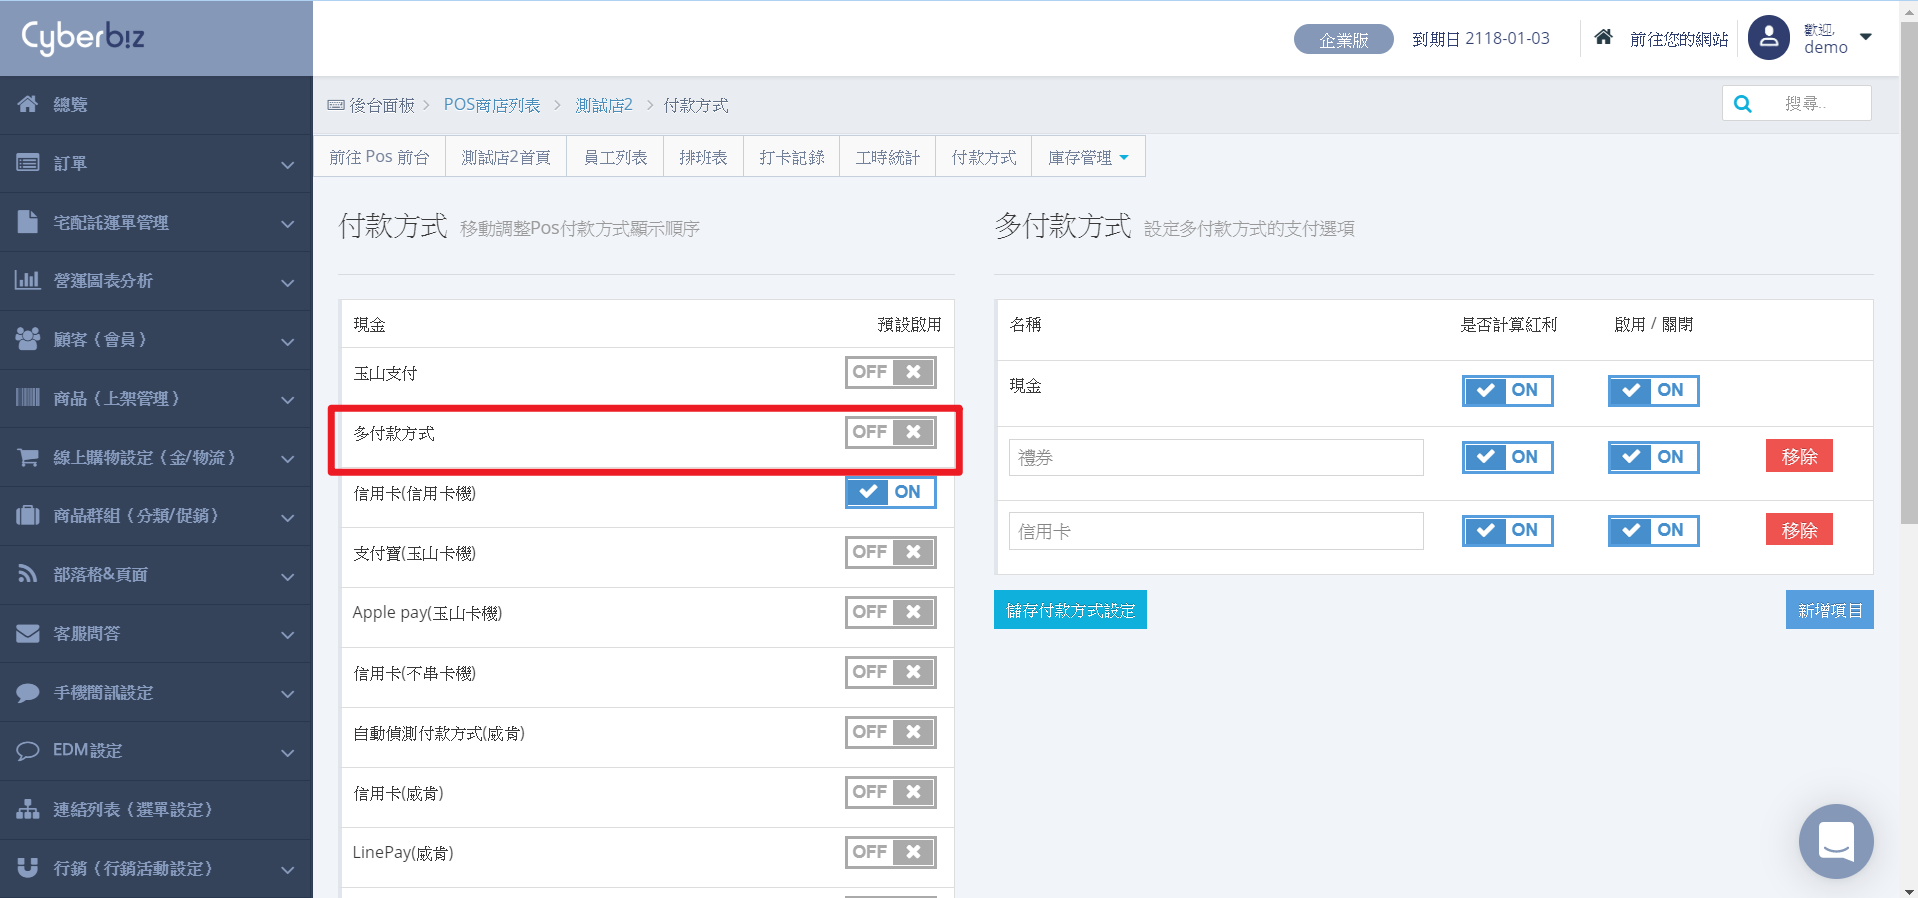This screenshot has width=1918, height=898.
Task: Toggle 玉山支付 payment switch
Action: 891,372
